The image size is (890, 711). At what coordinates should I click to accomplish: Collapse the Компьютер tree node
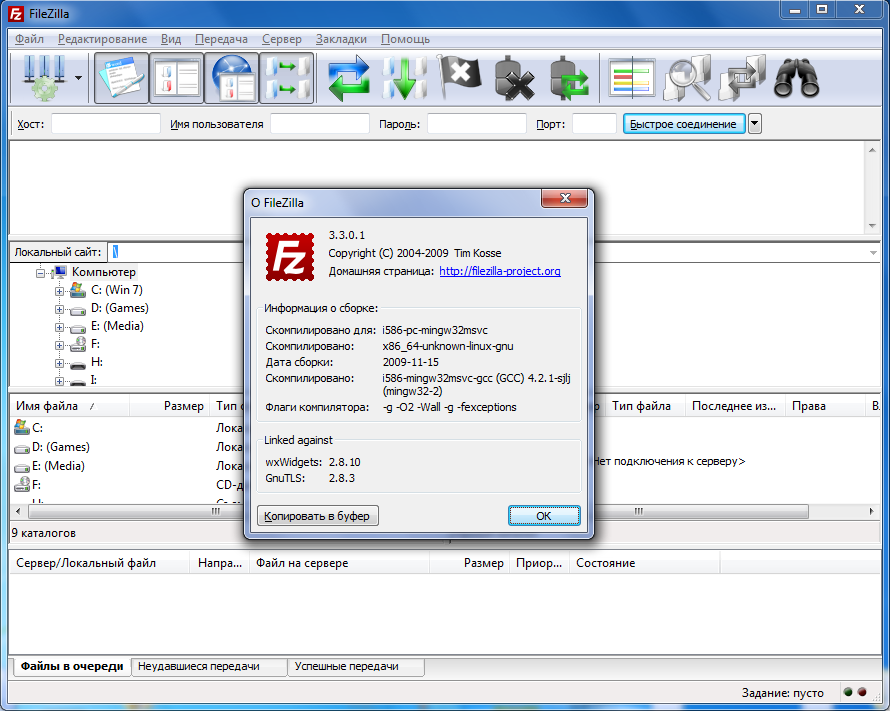(x=40, y=273)
